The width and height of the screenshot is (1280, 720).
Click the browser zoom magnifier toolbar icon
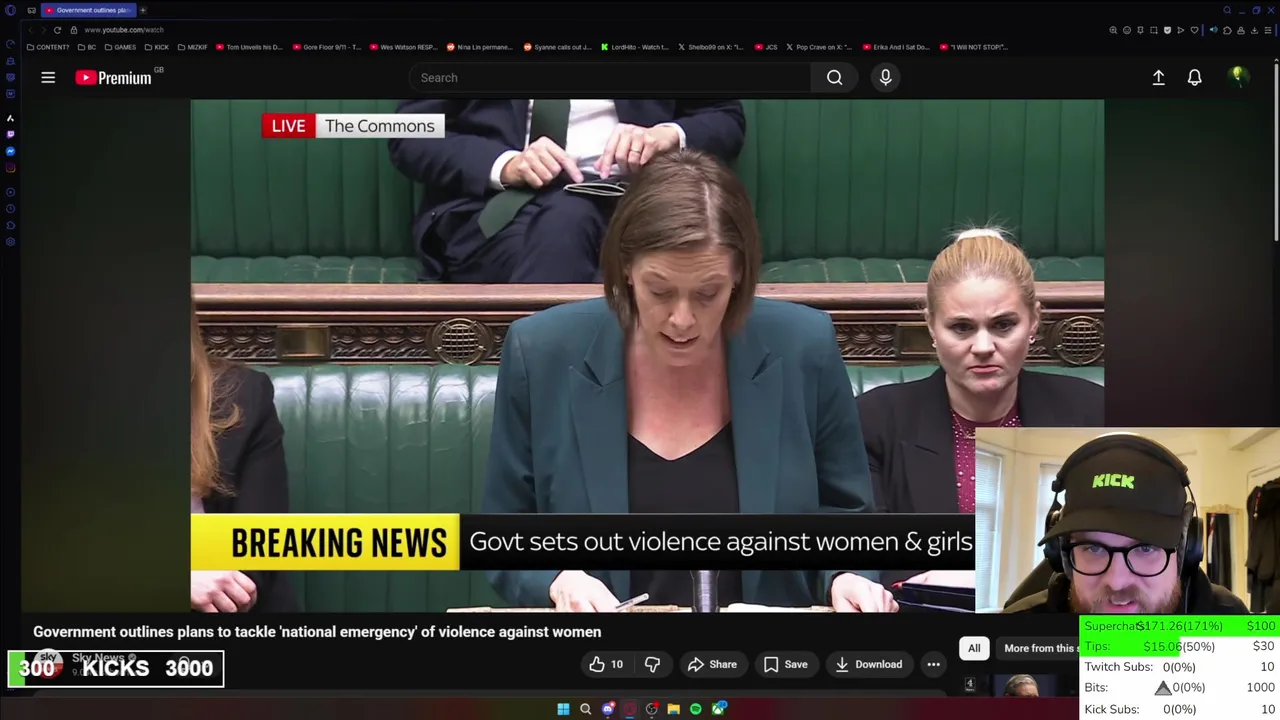[x=1113, y=30]
